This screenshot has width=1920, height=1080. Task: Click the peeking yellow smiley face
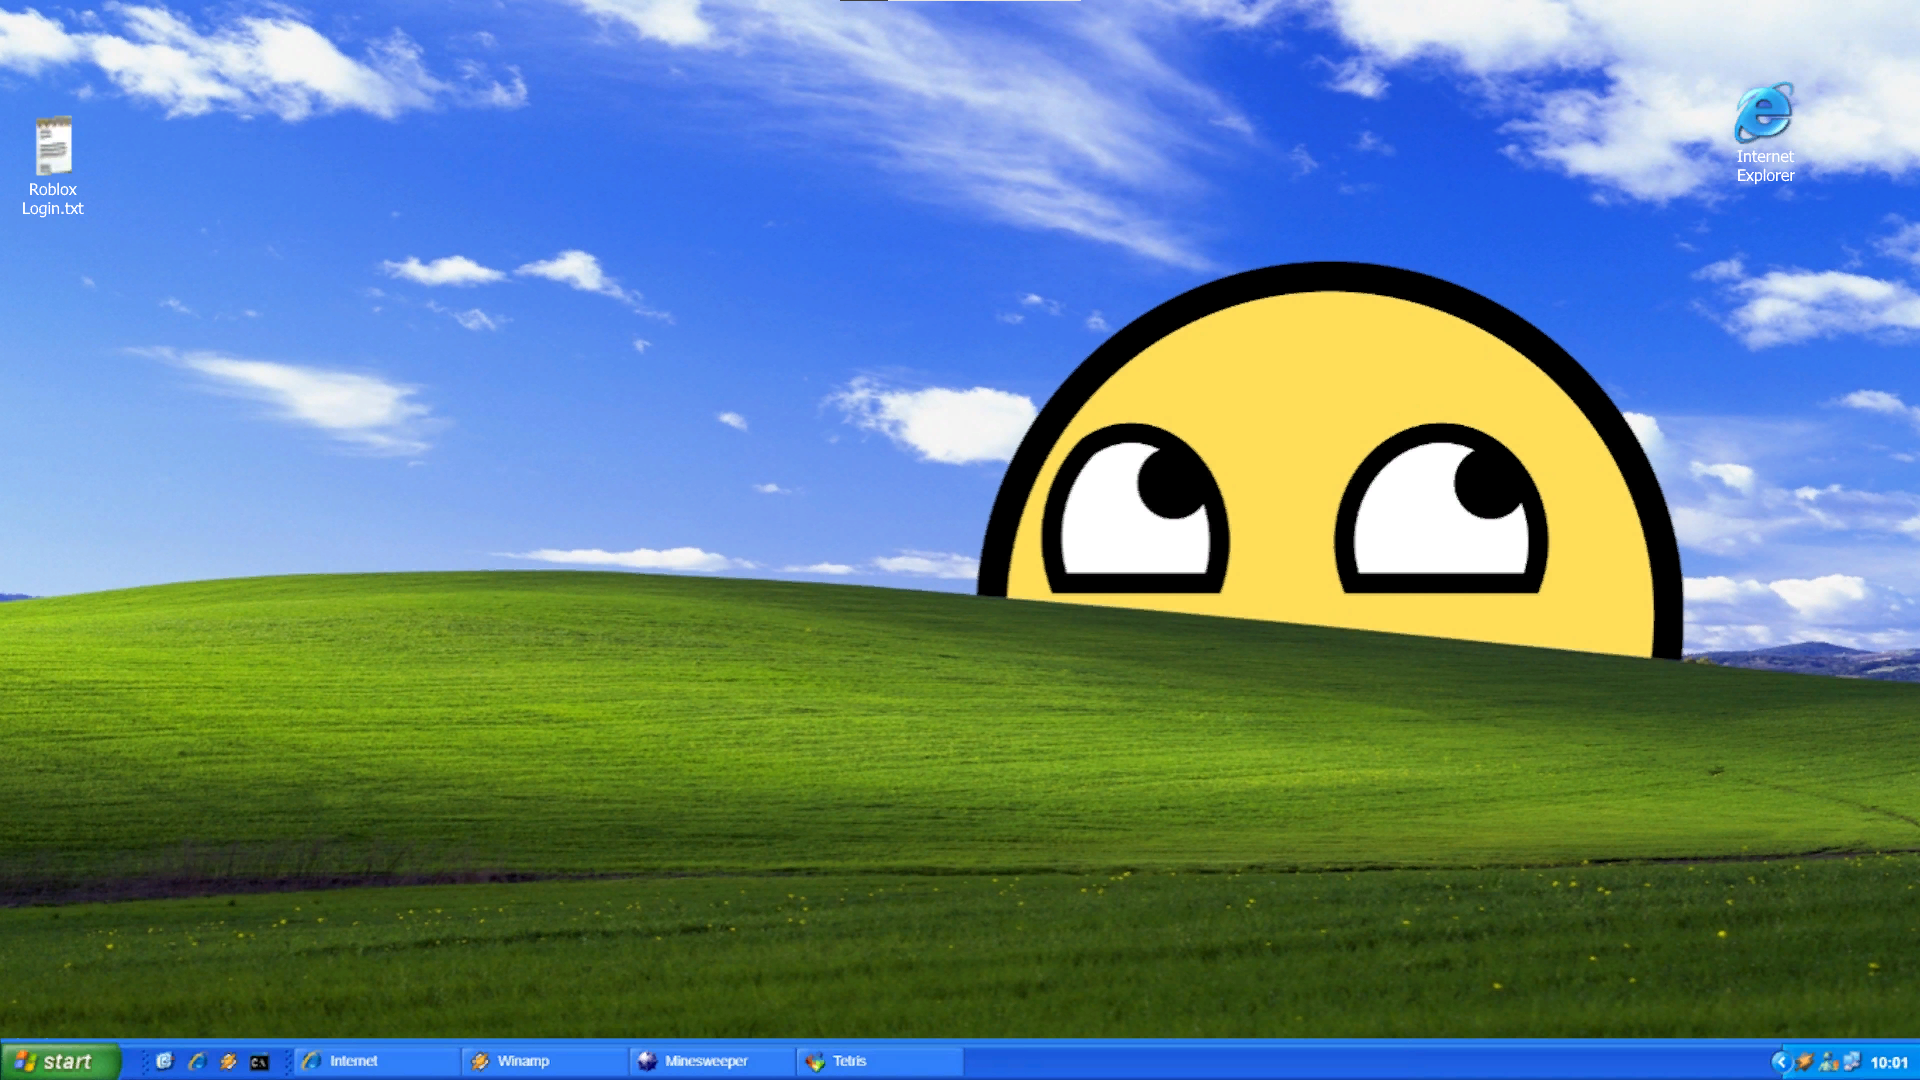click(1330, 460)
